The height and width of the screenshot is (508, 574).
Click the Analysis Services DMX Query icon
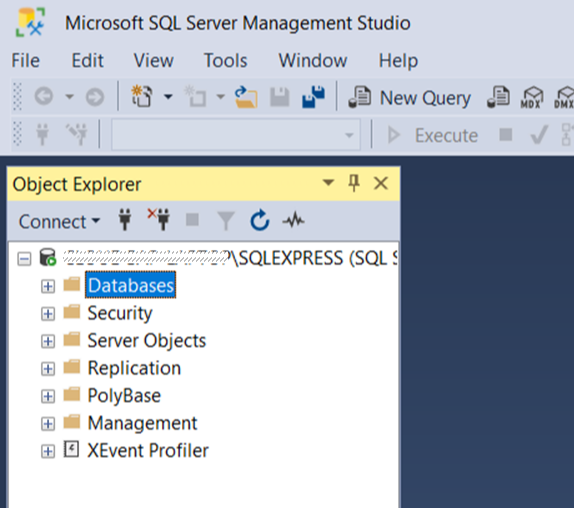[x=564, y=97]
